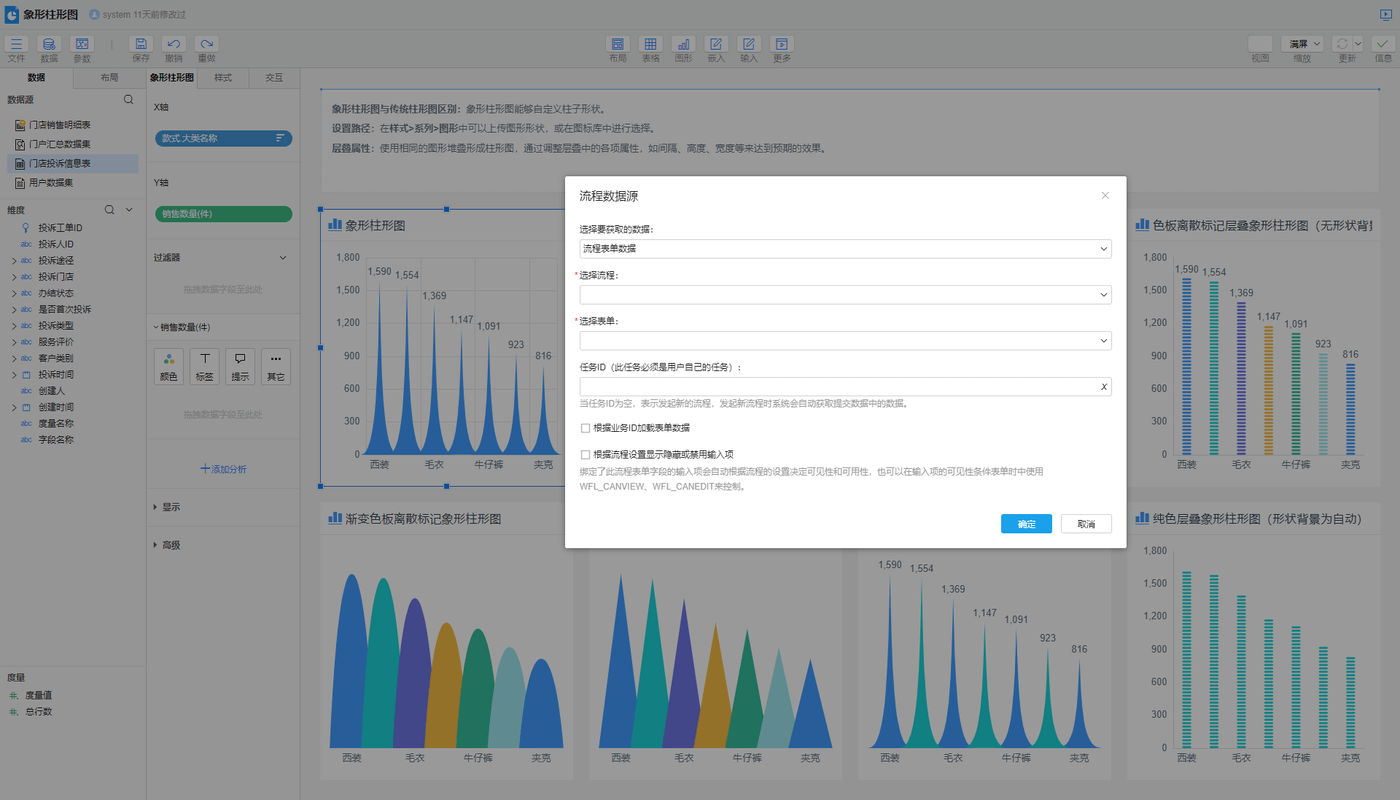Click the search icon beside 数据源
Image resolution: width=1400 pixels, height=800 pixels.
click(128, 100)
